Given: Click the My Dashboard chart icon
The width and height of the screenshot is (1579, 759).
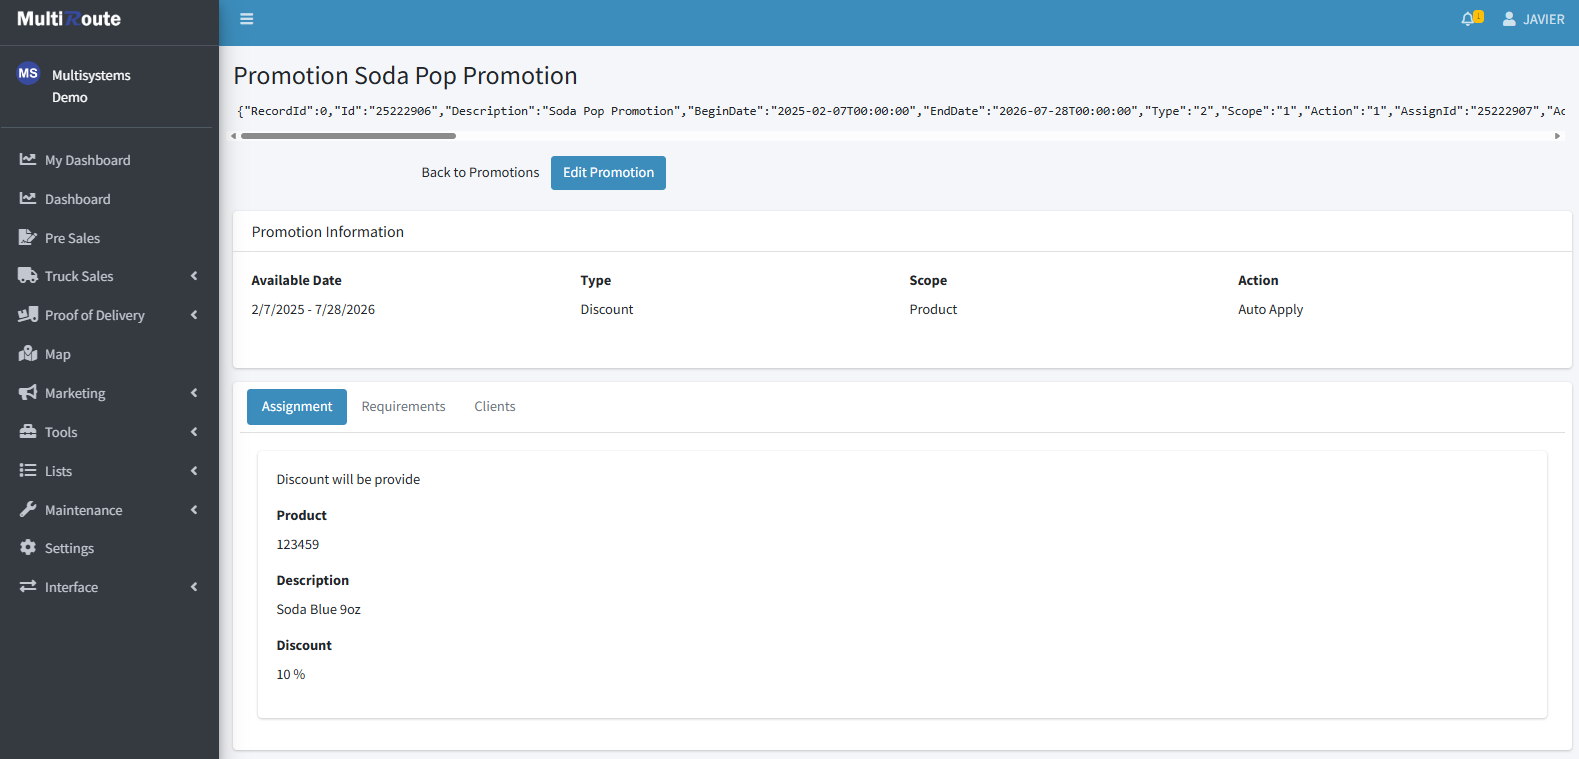Looking at the screenshot, I should [x=28, y=160].
